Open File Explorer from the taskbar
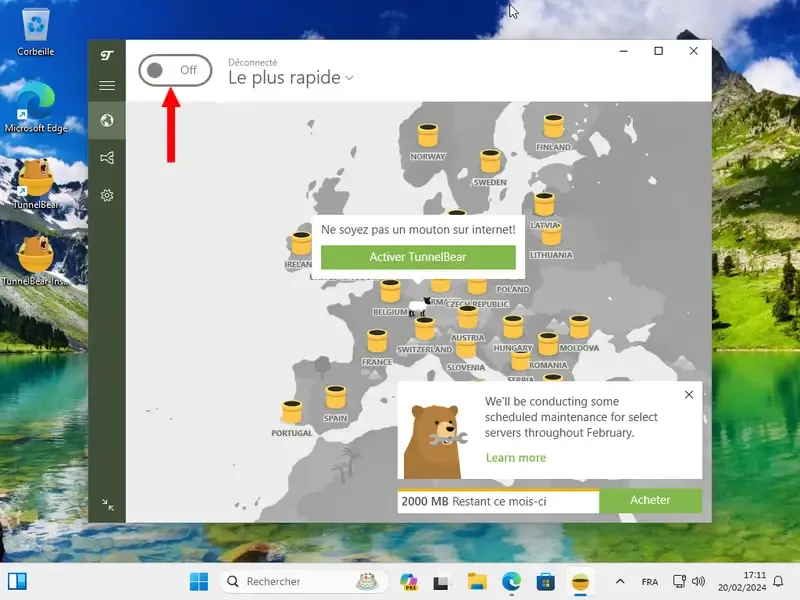800x600 pixels. click(477, 581)
